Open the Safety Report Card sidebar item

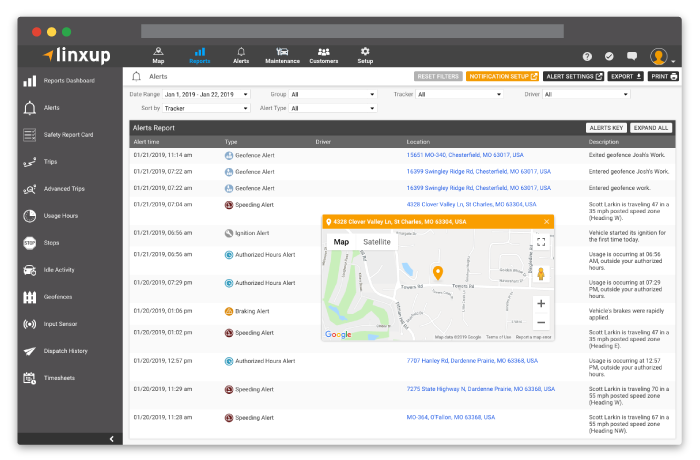point(68,134)
